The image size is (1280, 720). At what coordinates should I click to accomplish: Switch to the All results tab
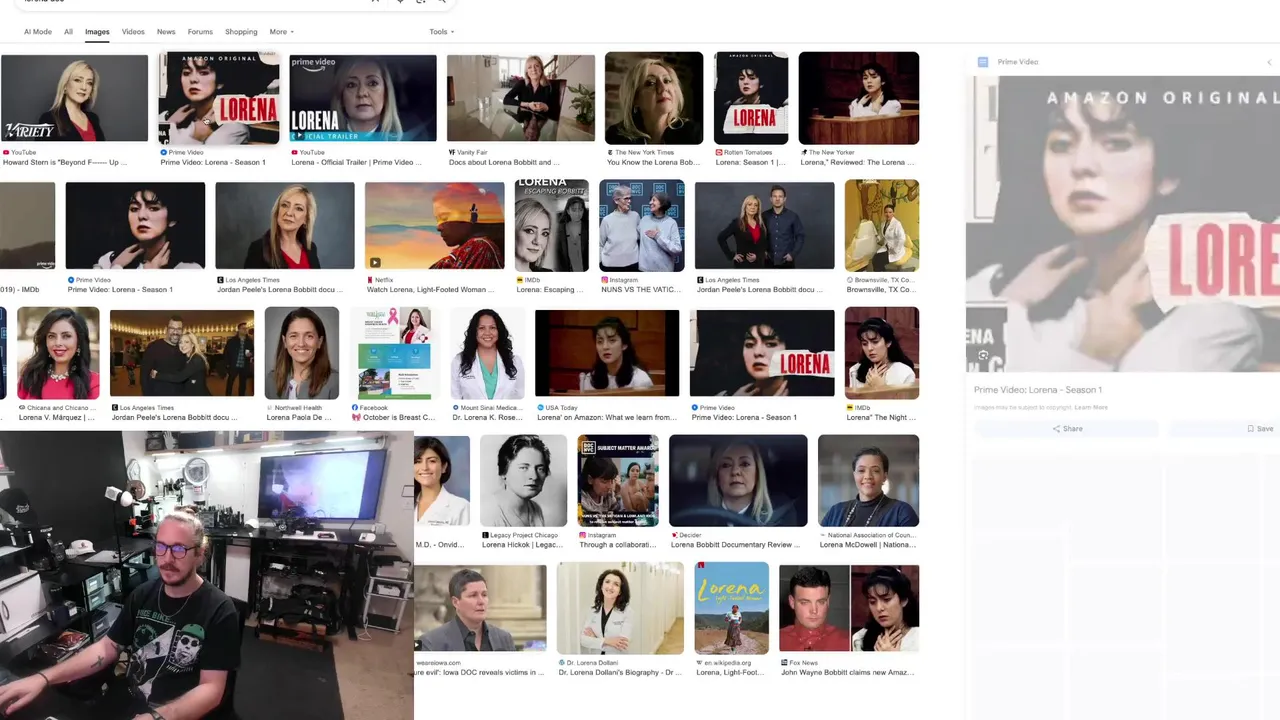[68, 32]
